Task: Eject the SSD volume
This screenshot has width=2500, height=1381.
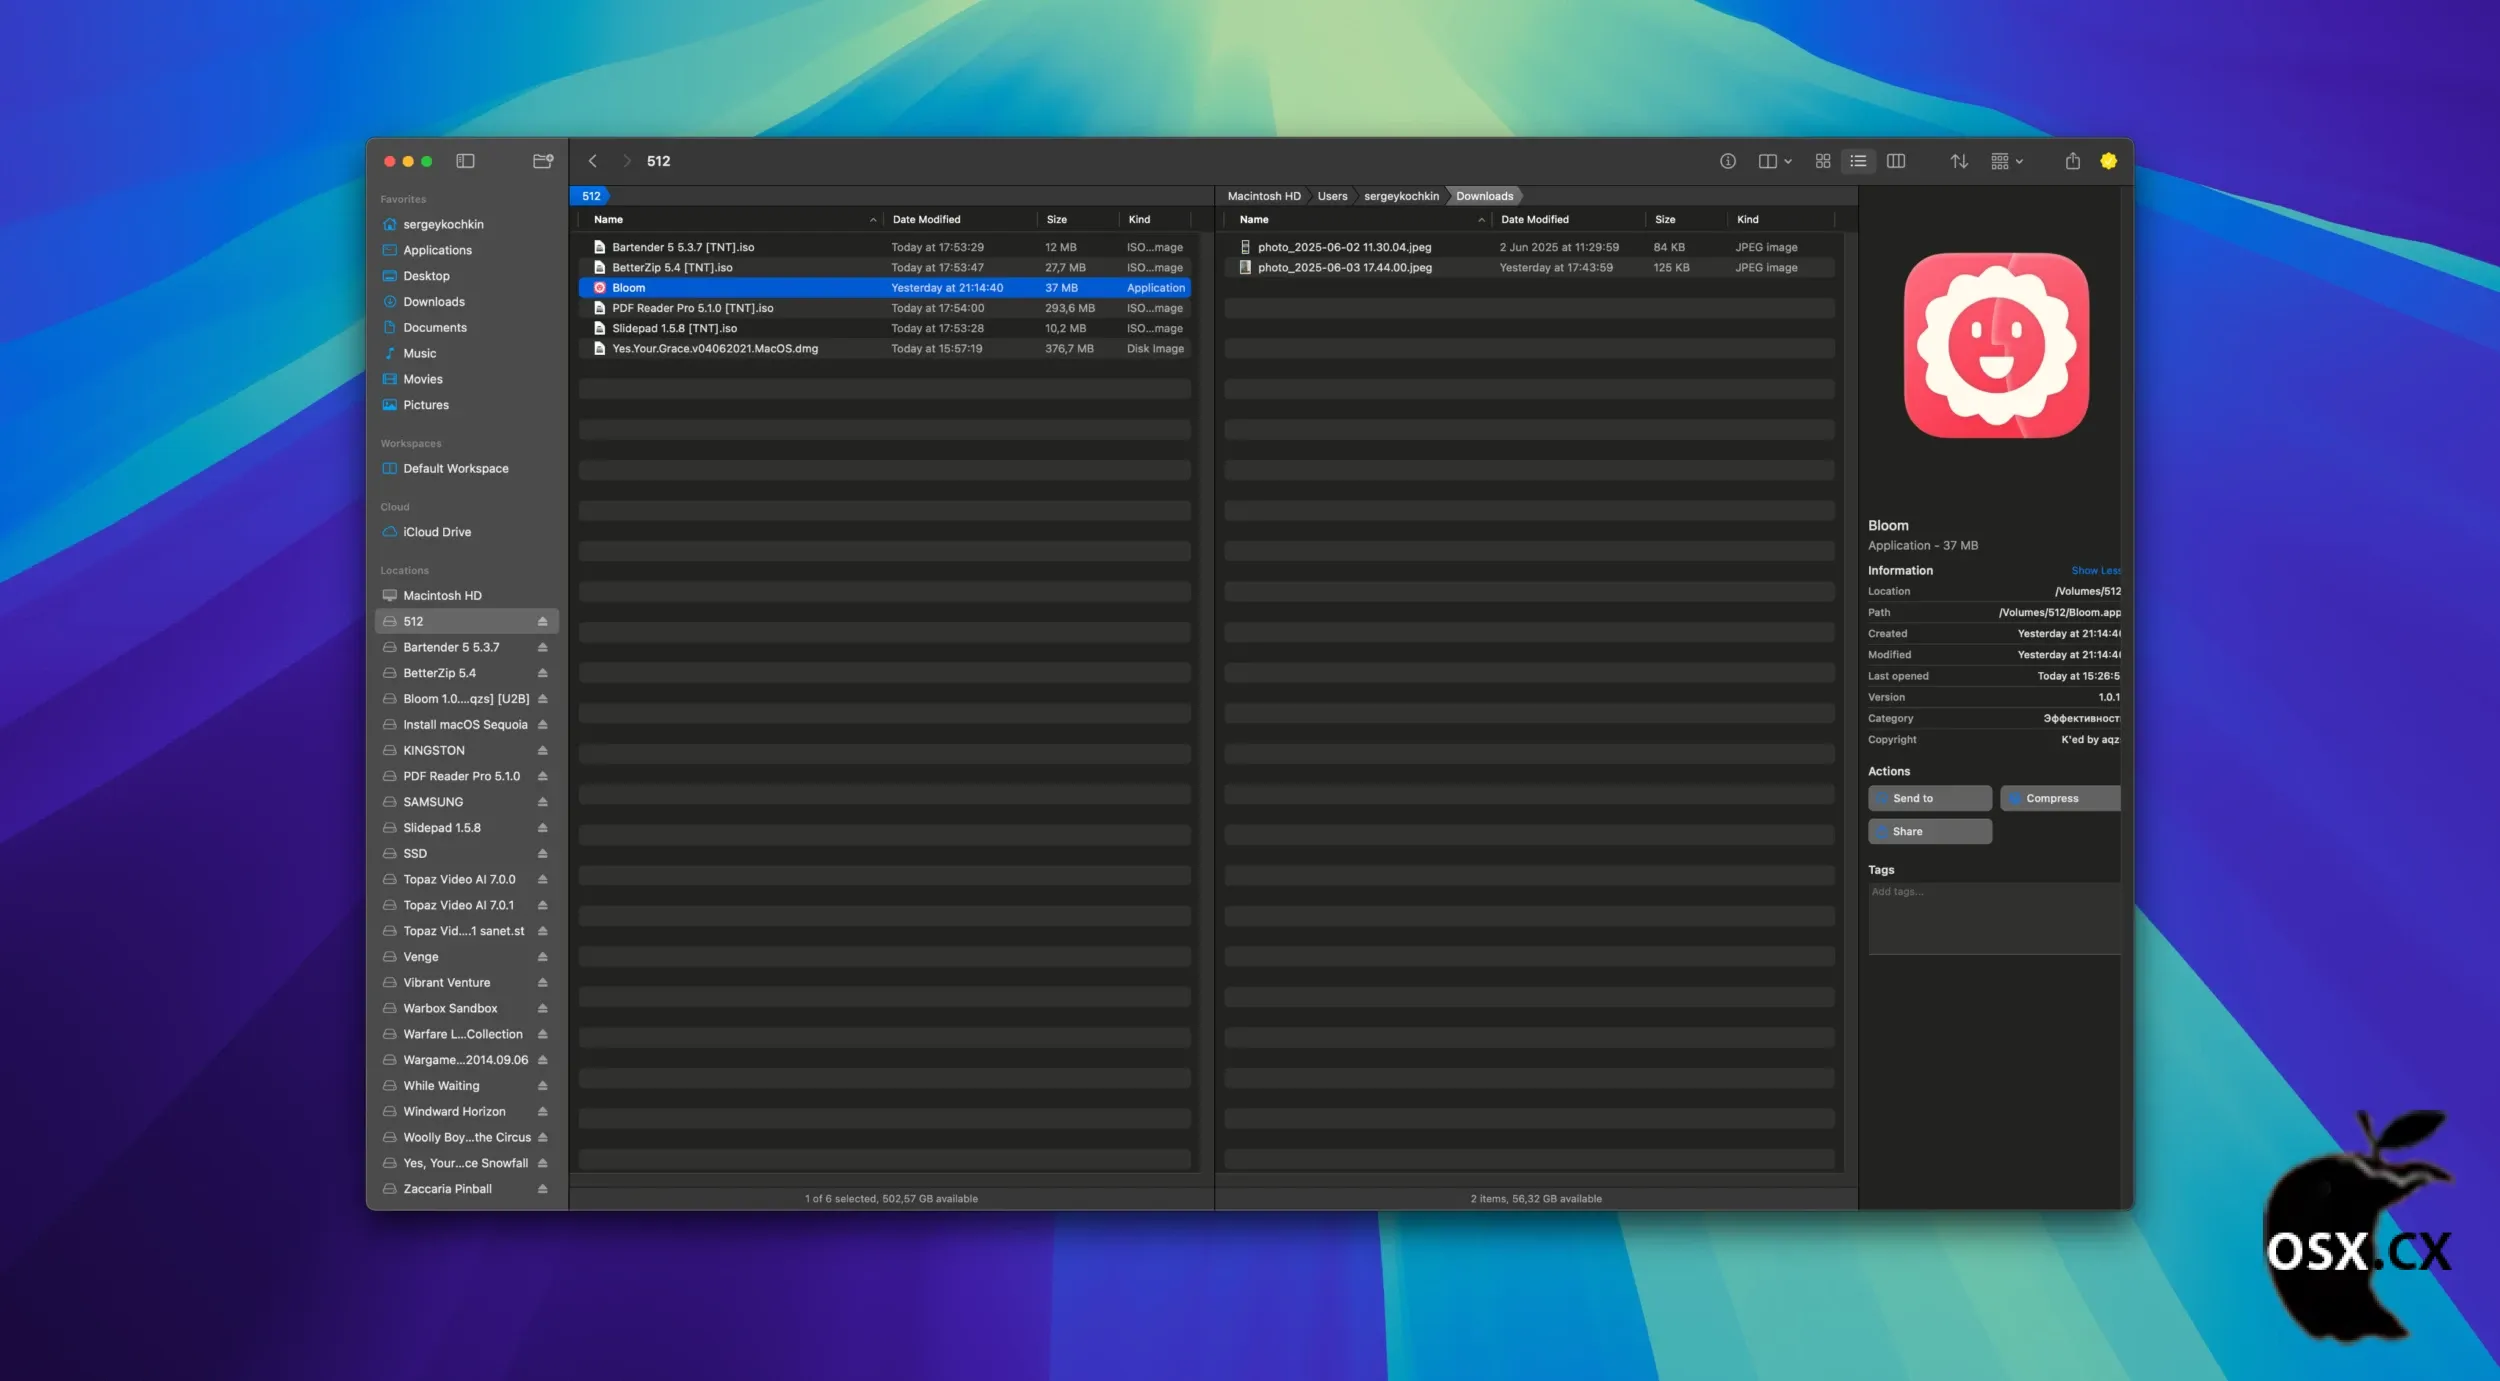Action: 542,854
